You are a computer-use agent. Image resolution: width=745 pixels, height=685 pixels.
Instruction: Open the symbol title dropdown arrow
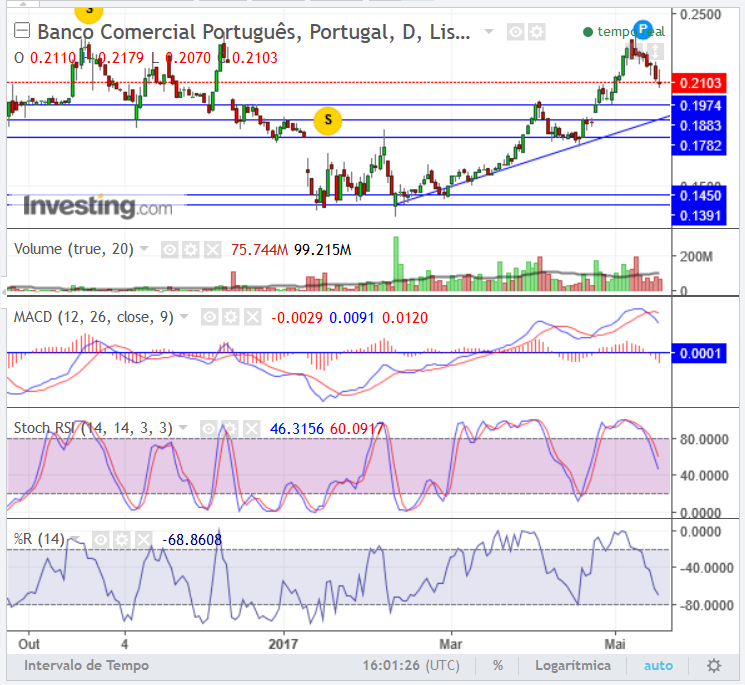tap(488, 32)
